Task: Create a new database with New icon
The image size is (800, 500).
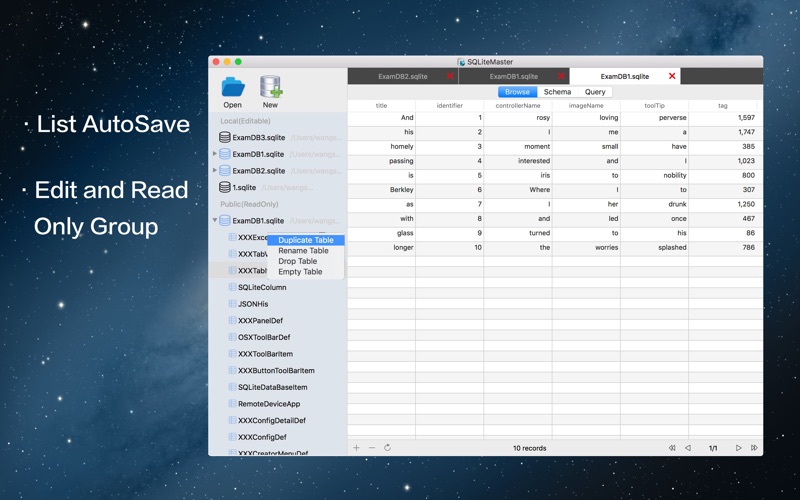Action: click(x=270, y=87)
